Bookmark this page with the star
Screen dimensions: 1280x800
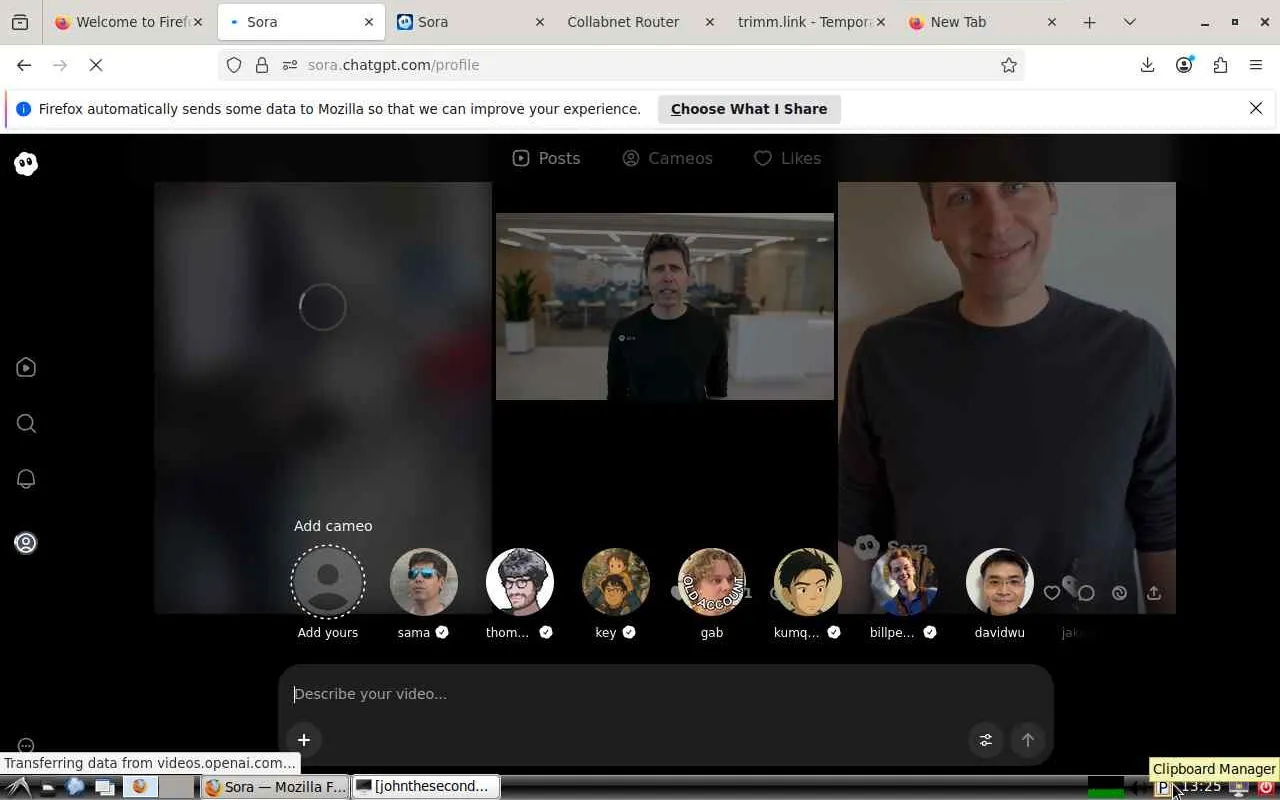pos(1009,65)
